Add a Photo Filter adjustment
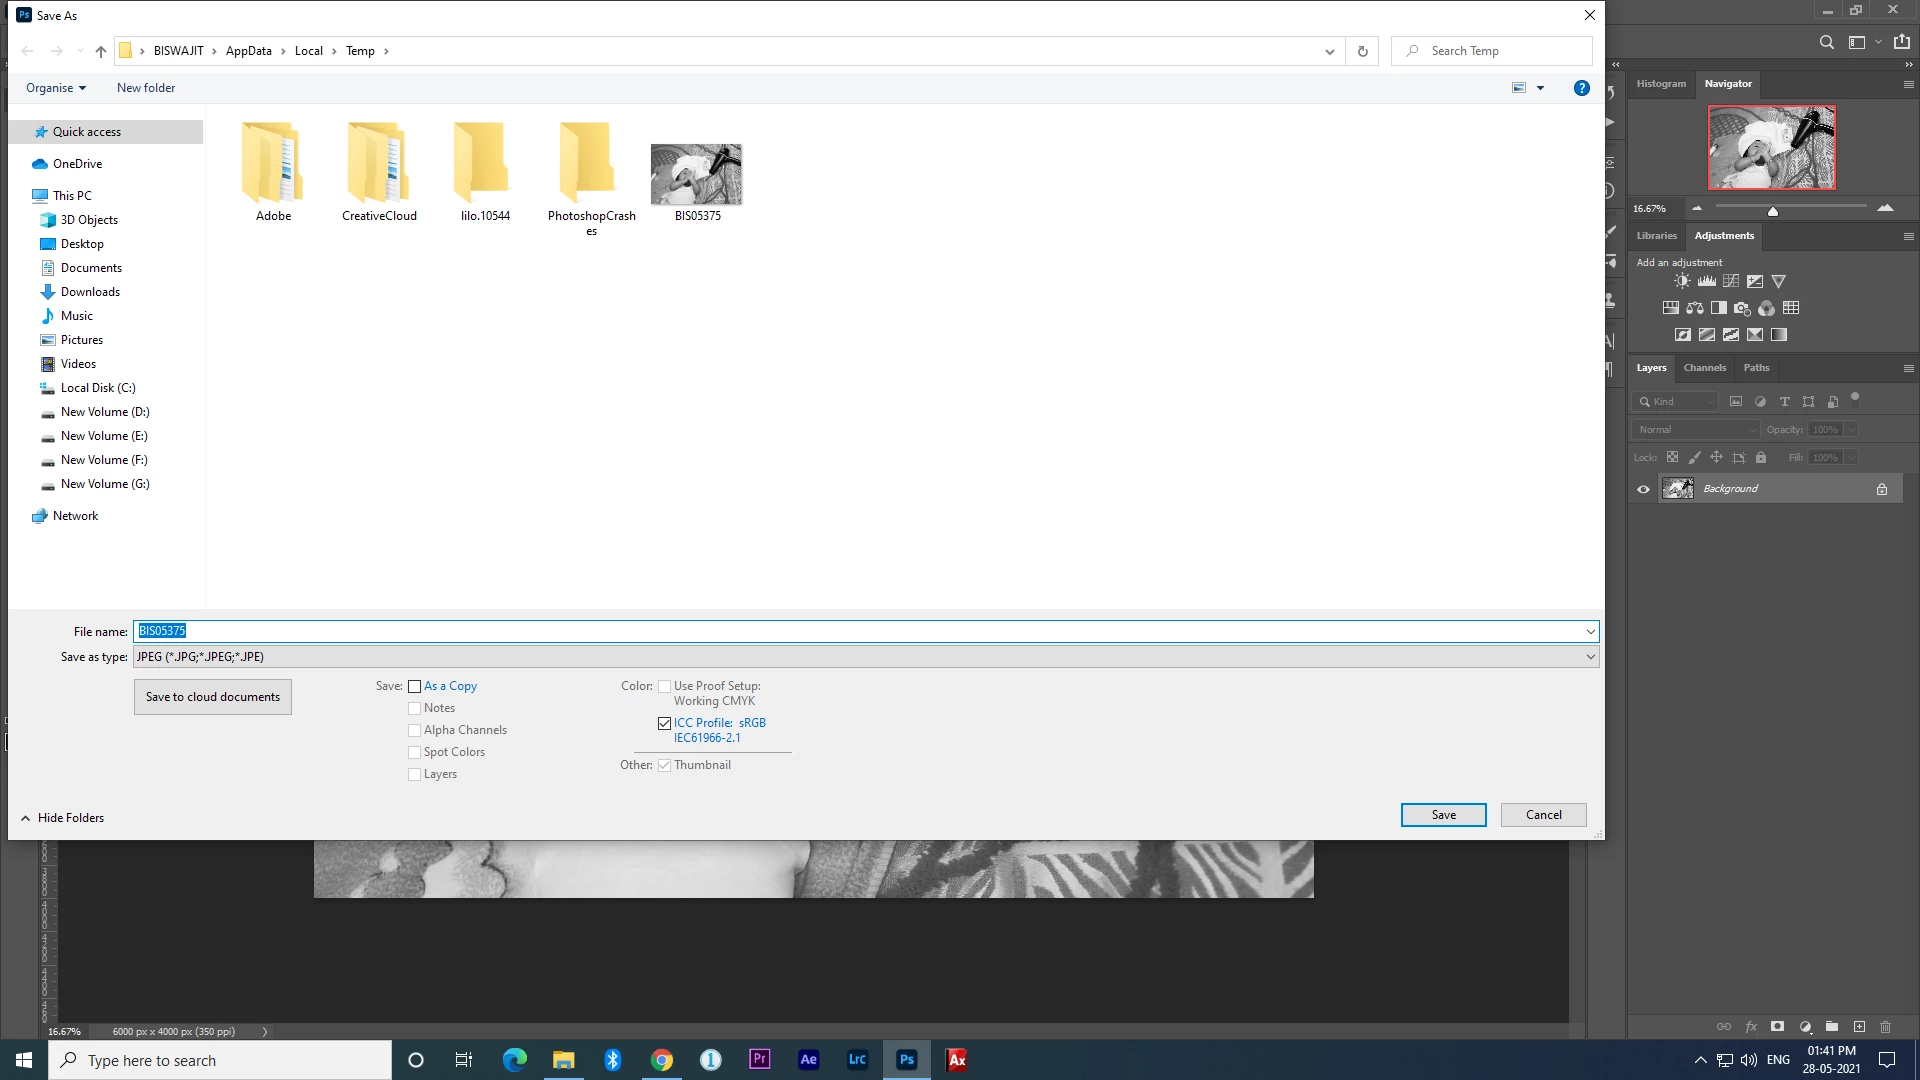Screen dimensions: 1920x1080 [x=1742, y=309]
